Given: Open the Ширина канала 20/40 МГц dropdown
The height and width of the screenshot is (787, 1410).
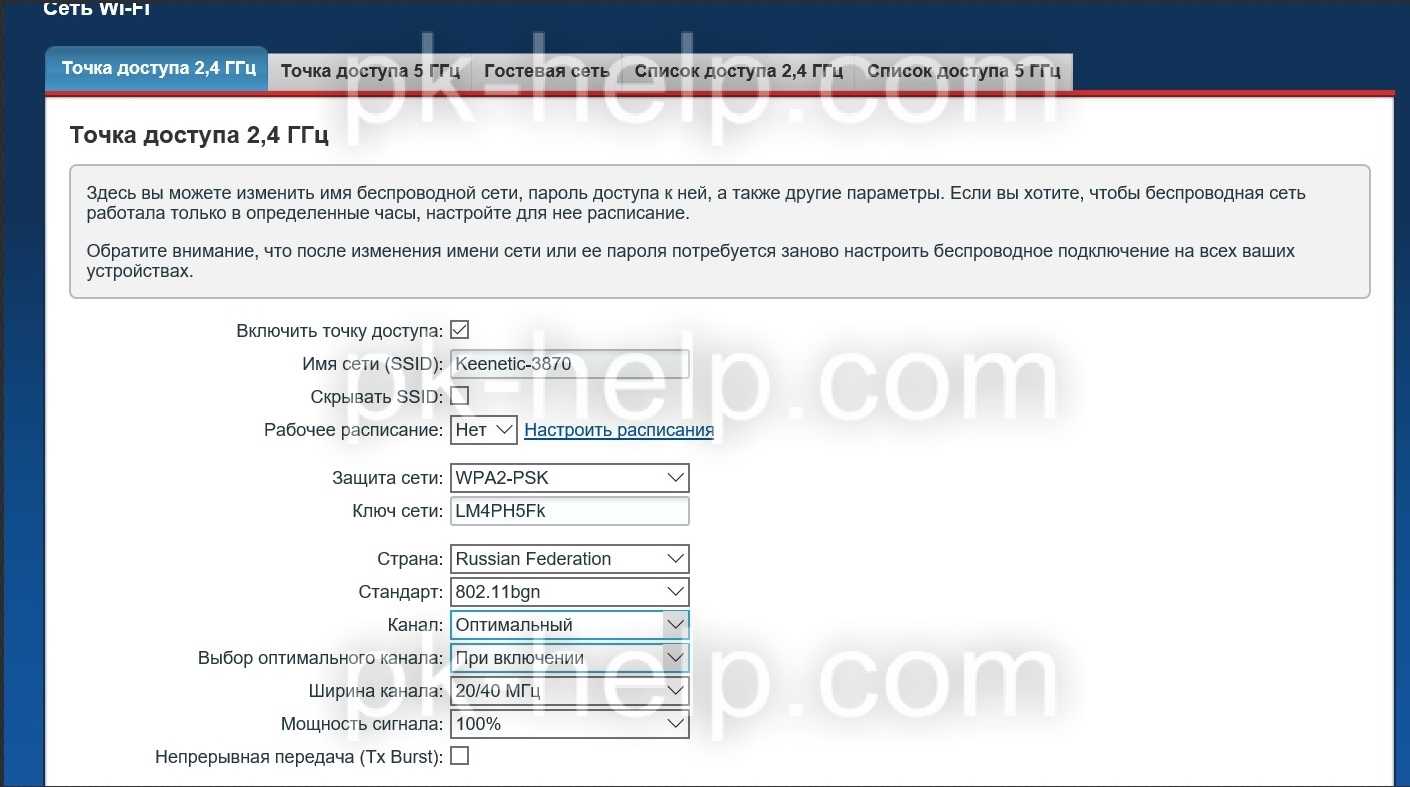Looking at the screenshot, I should coord(569,691).
